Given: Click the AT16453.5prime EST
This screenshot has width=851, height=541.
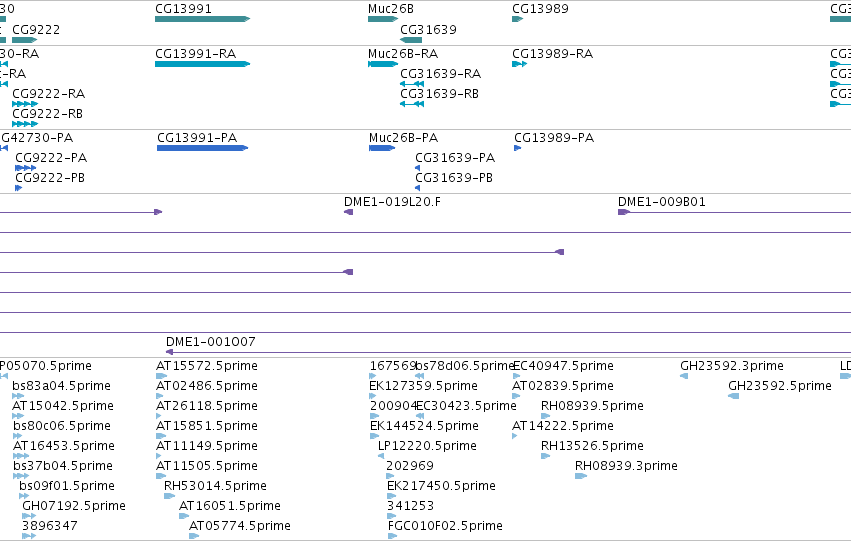Looking at the screenshot, I should 21,456.
